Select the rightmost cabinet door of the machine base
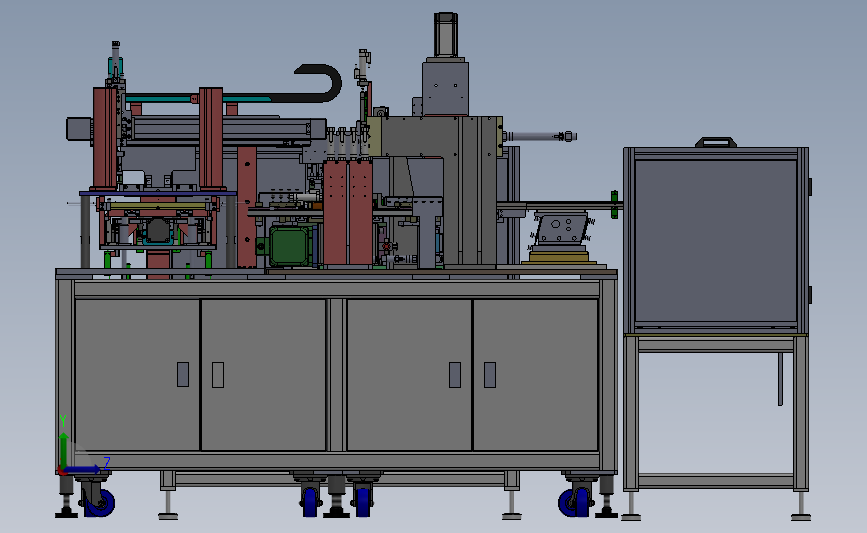 pyautogui.click(x=535, y=374)
